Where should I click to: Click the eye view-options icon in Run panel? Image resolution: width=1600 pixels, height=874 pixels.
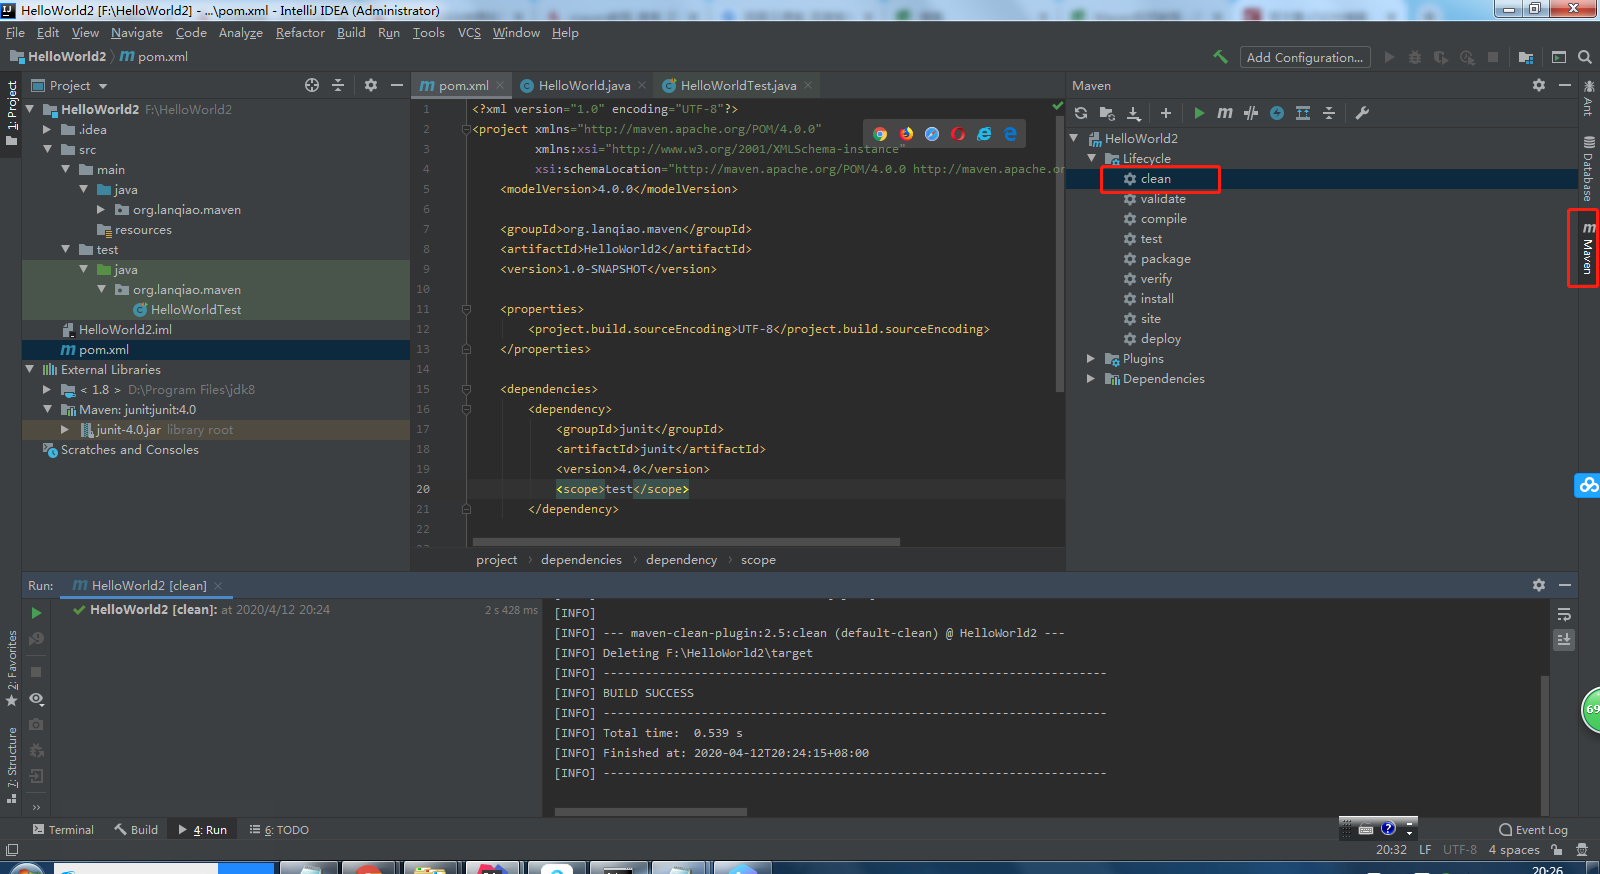[x=36, y=699]
